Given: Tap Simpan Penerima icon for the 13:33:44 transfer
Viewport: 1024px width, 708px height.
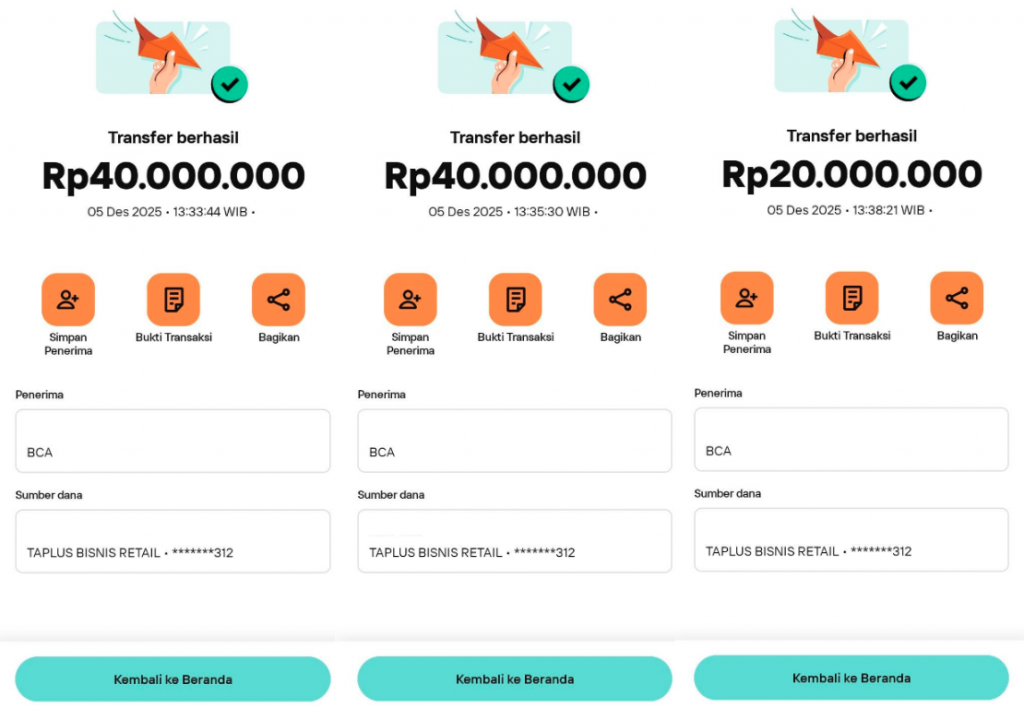Looking at the screenshot, I should click(68, 299).
